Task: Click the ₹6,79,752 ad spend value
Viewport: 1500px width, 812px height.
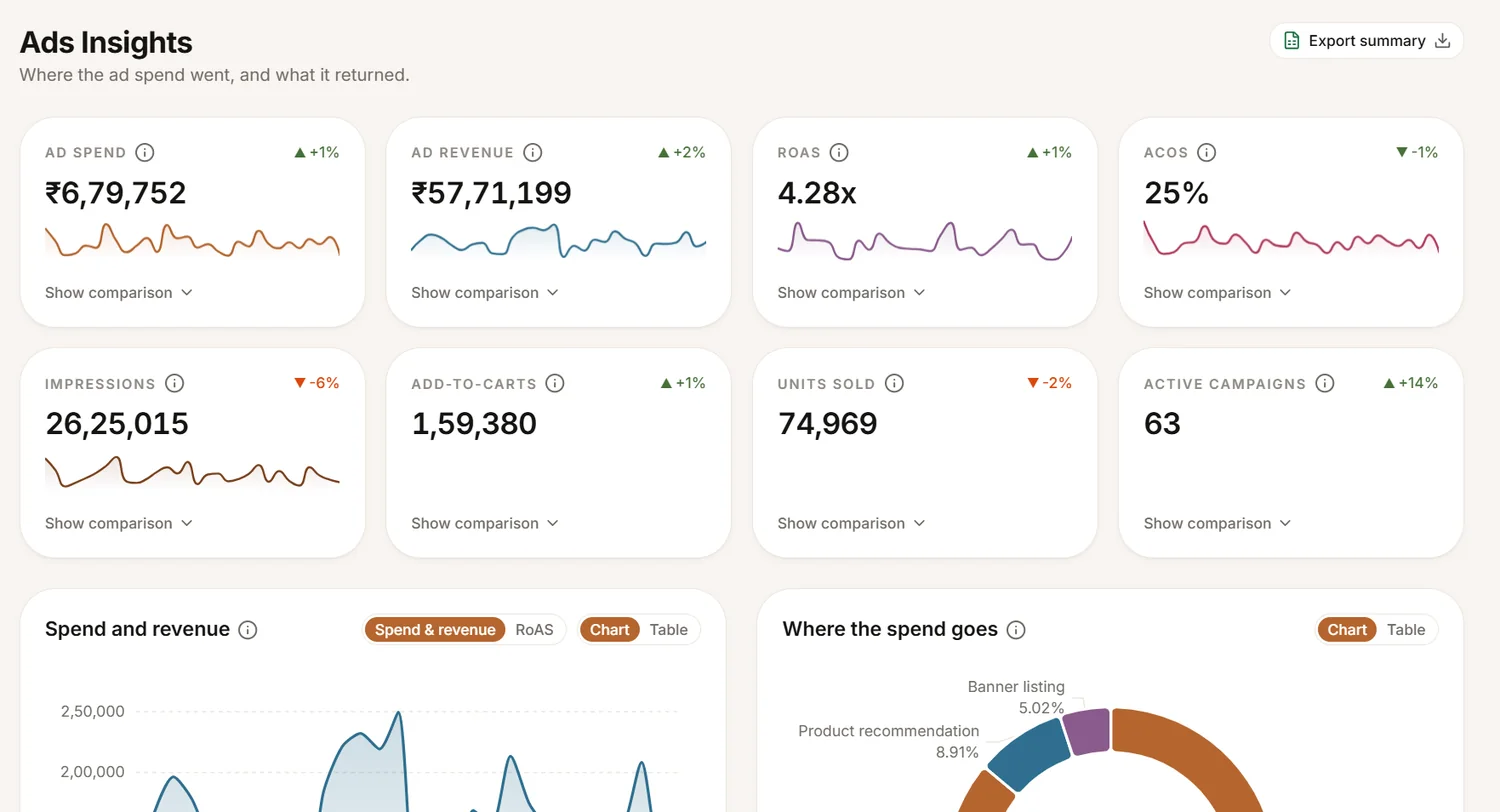Action: coord(116,193)
